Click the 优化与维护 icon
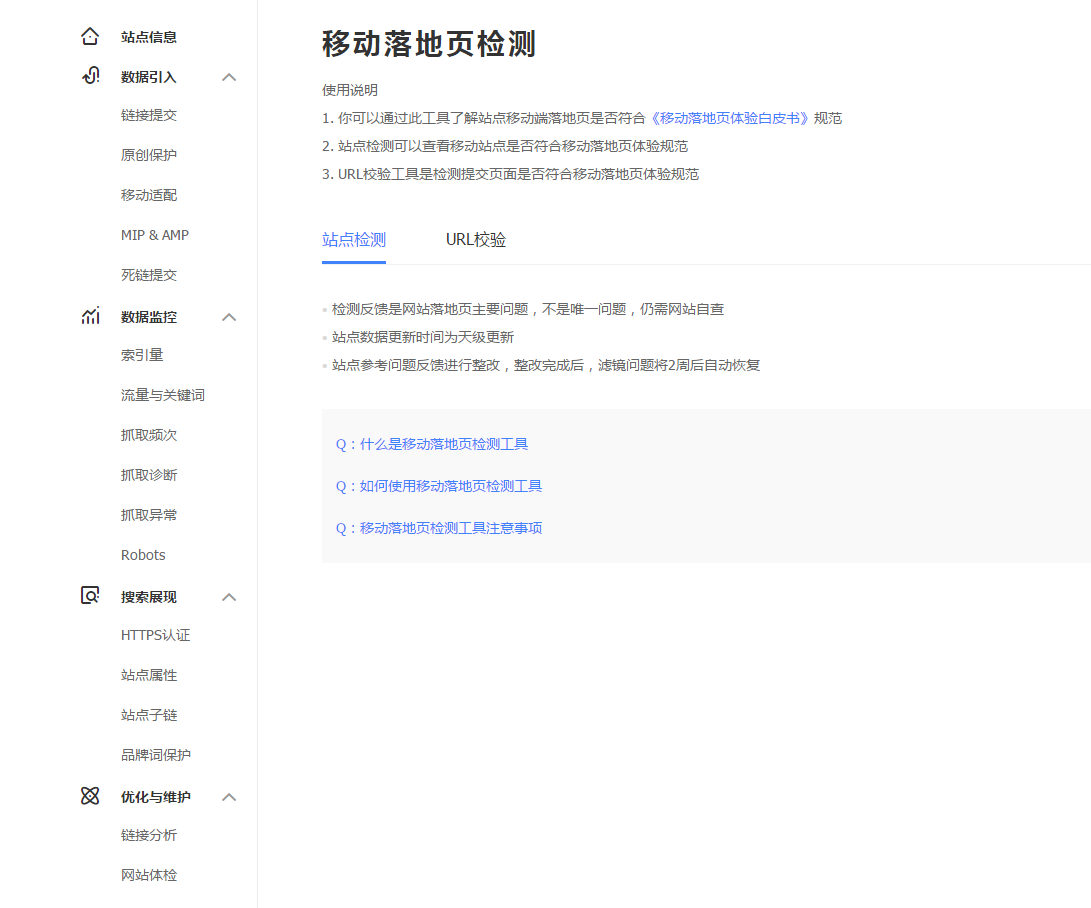 point(90,796)
